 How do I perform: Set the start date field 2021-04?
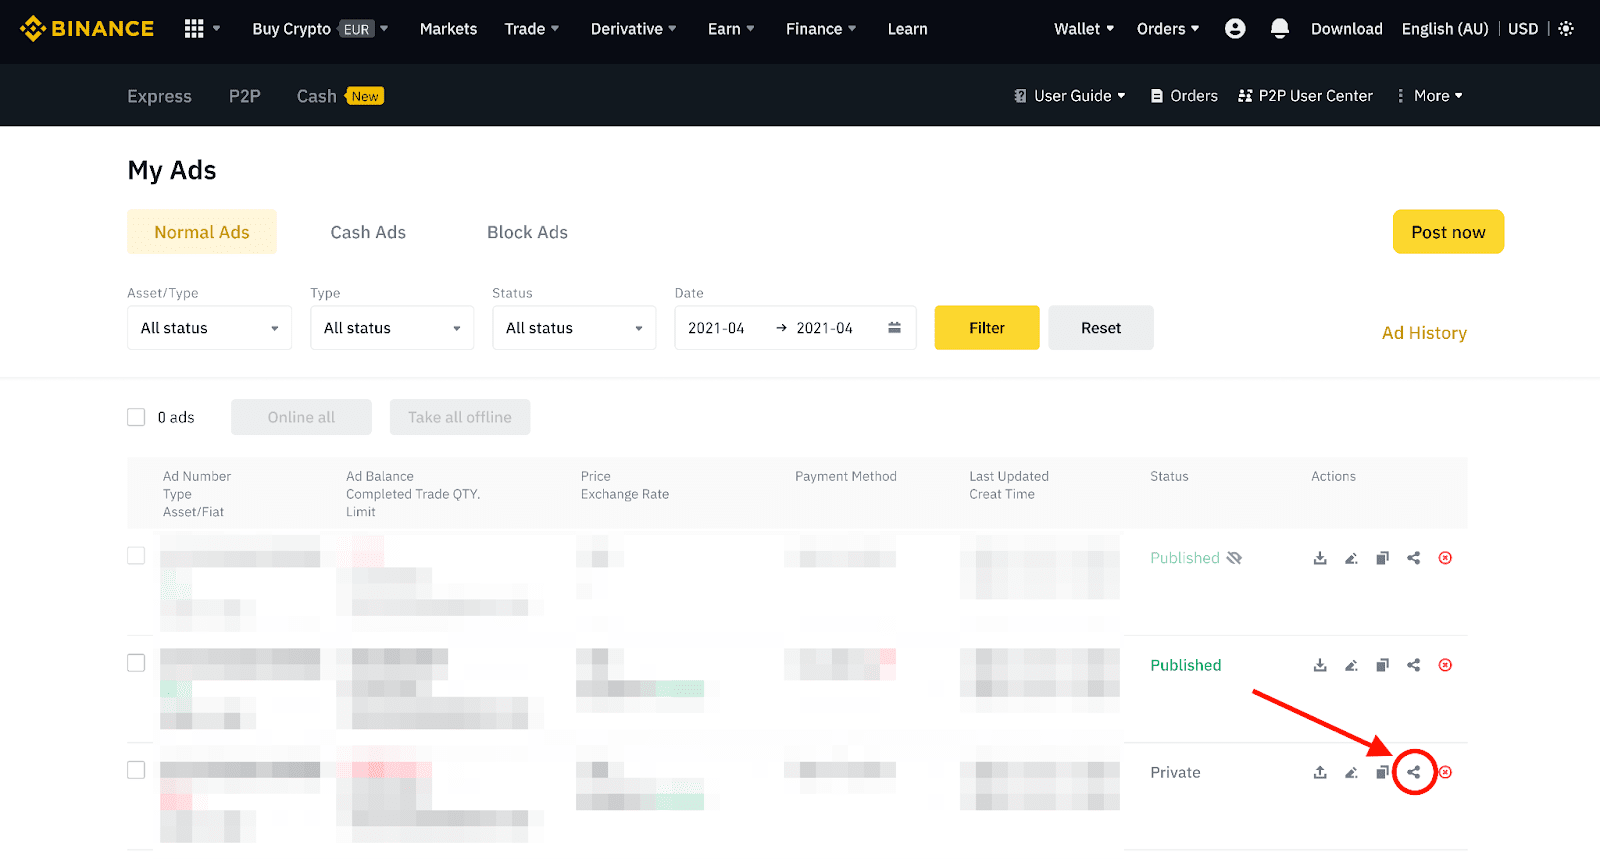click(x=716, y=328)
